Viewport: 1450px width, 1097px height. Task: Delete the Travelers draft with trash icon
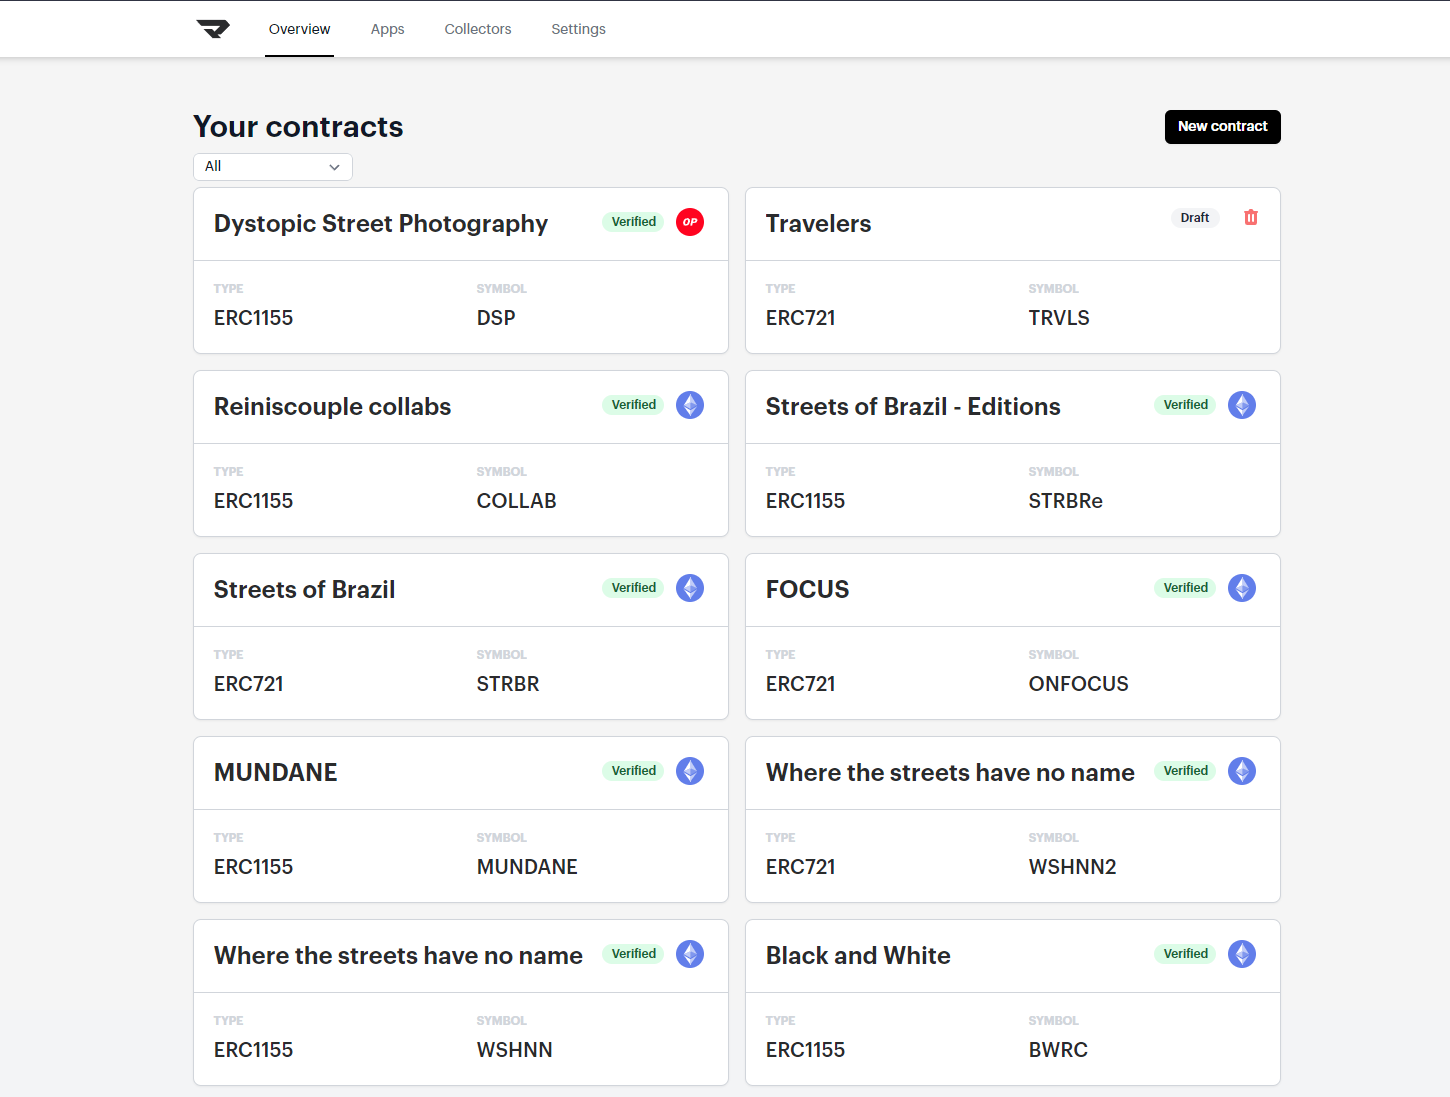point(1251,217)
